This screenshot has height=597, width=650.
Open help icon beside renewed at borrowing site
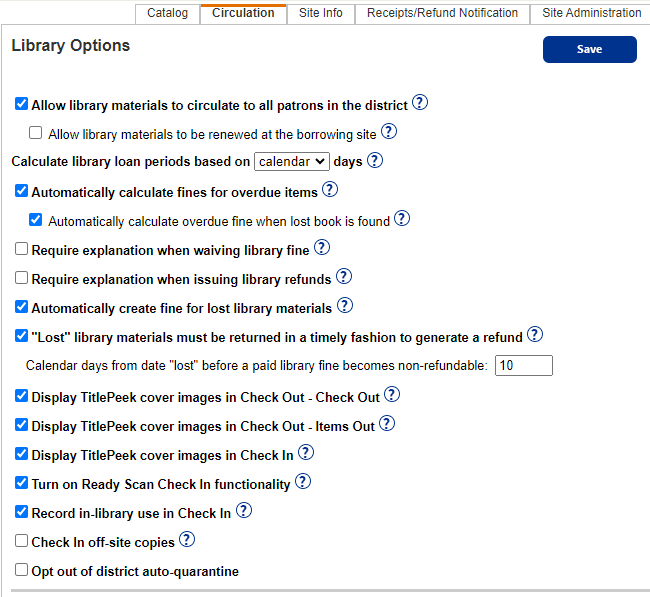[389, 131]
